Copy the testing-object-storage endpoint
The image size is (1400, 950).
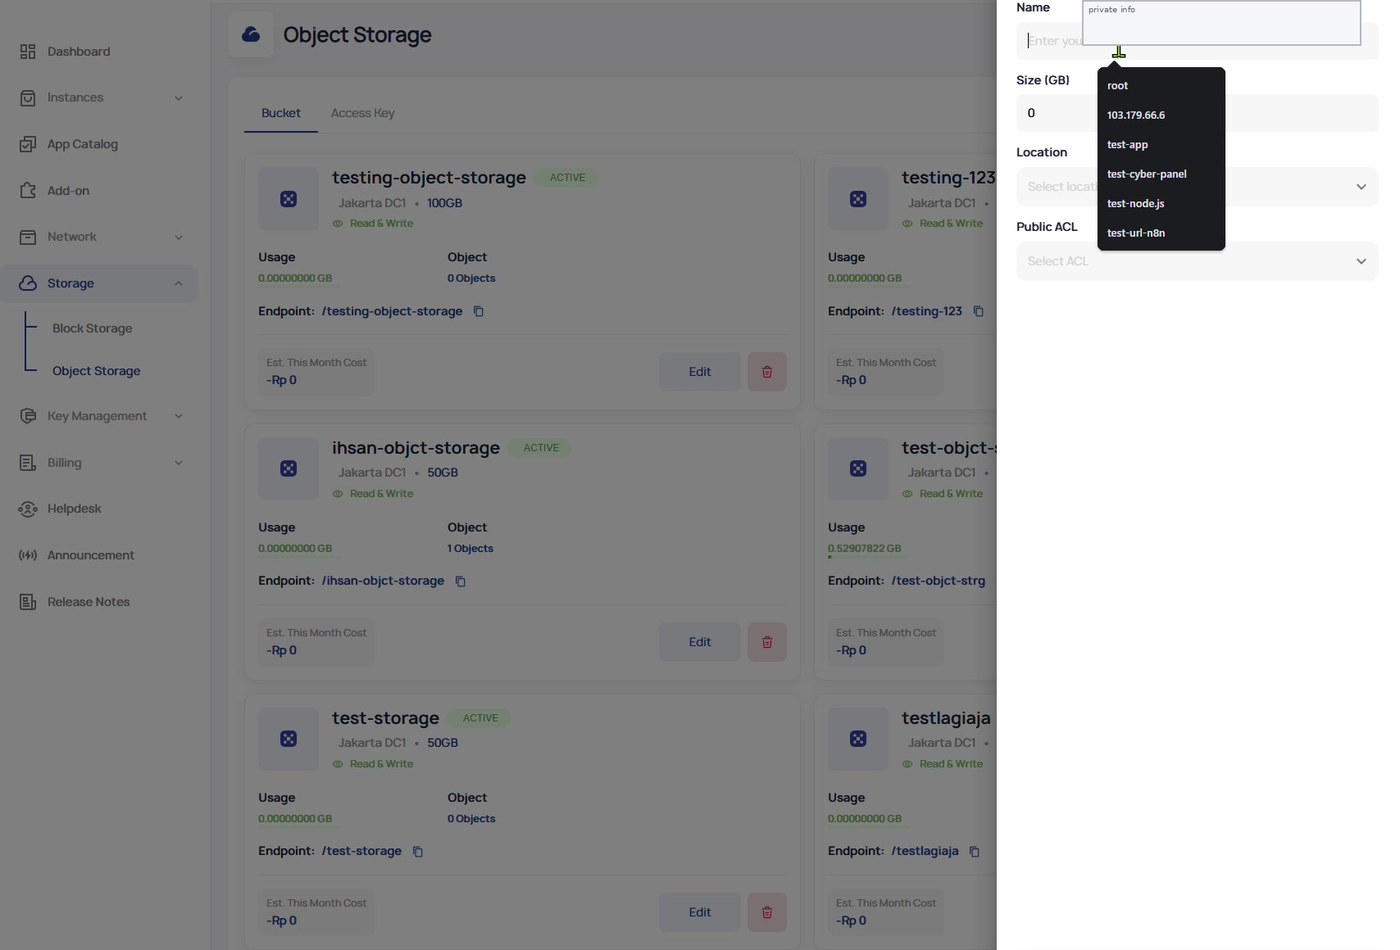[478, 311]
